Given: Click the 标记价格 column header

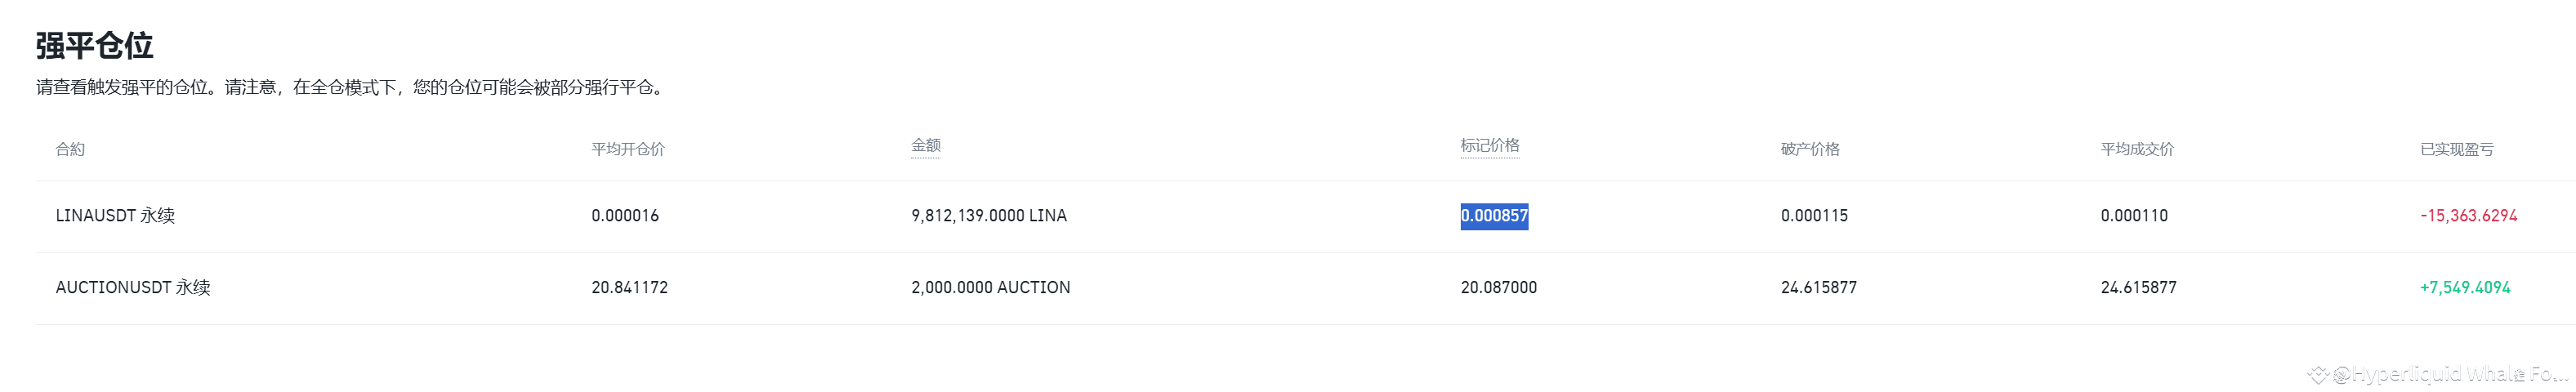Looking at the screenshot, I should click(1489, 145).
